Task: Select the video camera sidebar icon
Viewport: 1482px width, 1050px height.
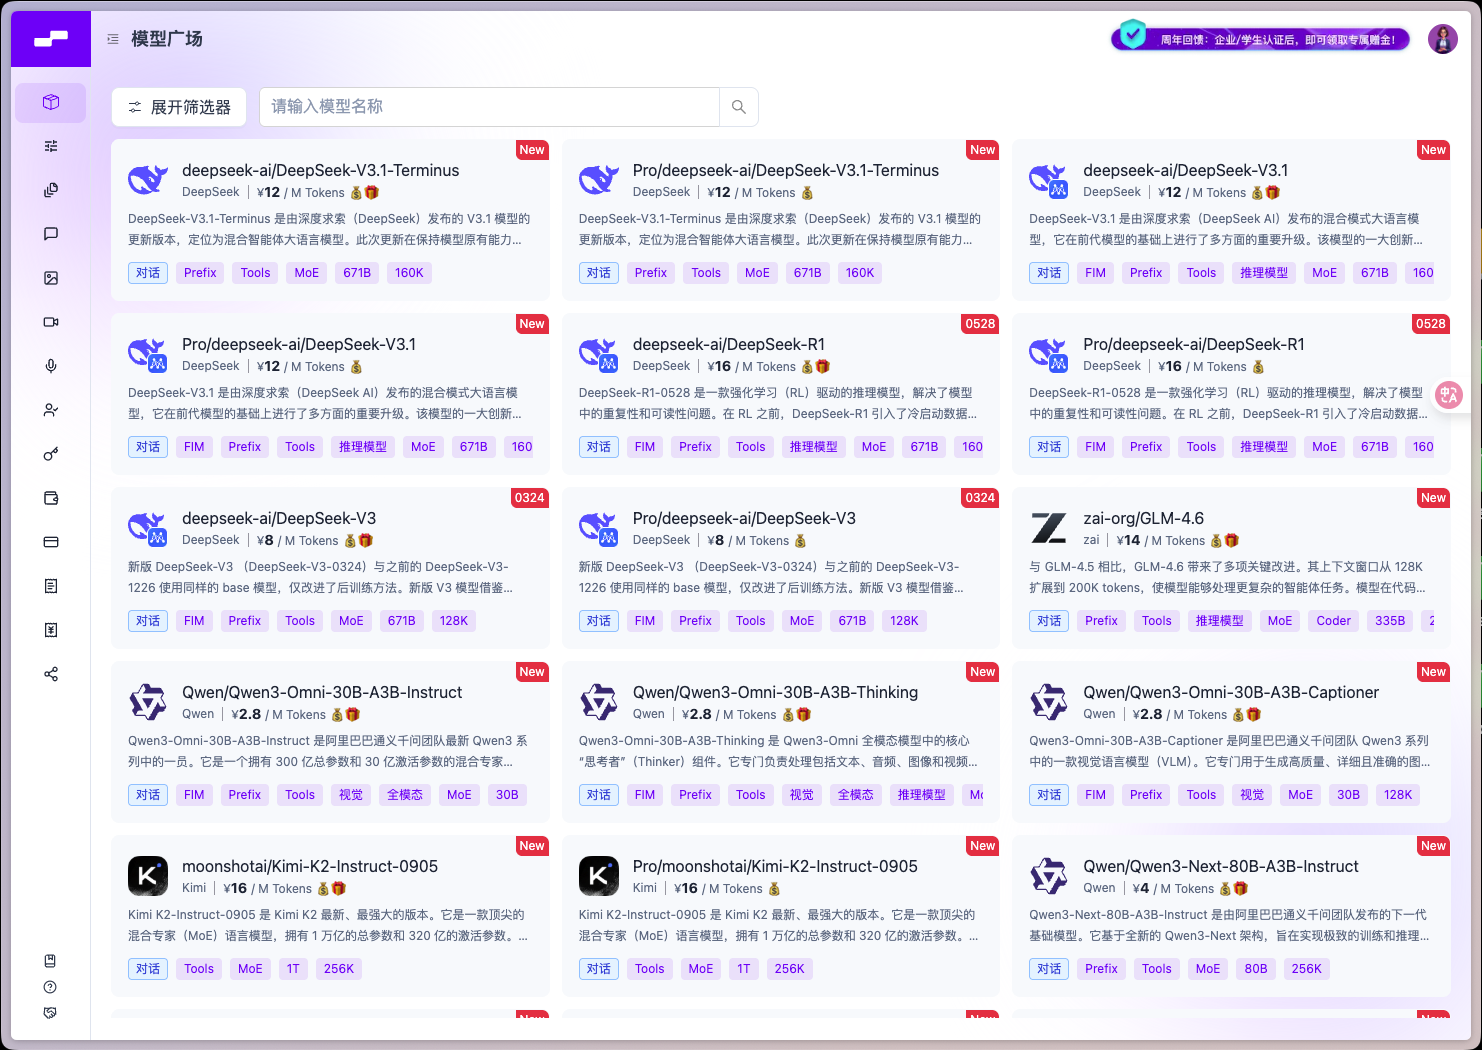Action: [x=51, y=322]
